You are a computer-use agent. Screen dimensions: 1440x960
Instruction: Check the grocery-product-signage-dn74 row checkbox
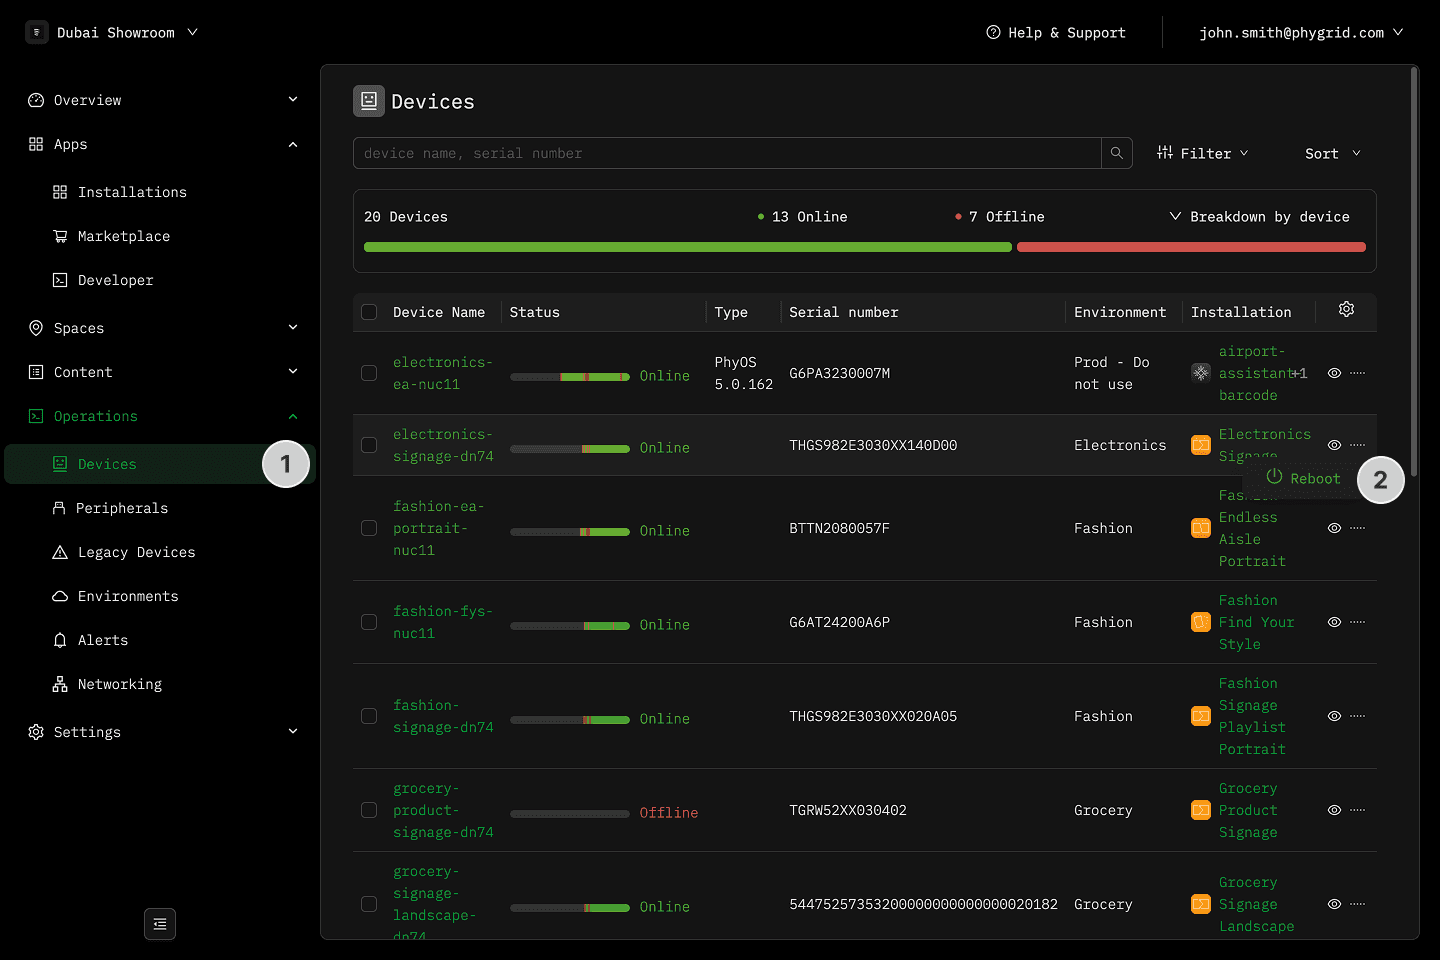tap(369, 810)
